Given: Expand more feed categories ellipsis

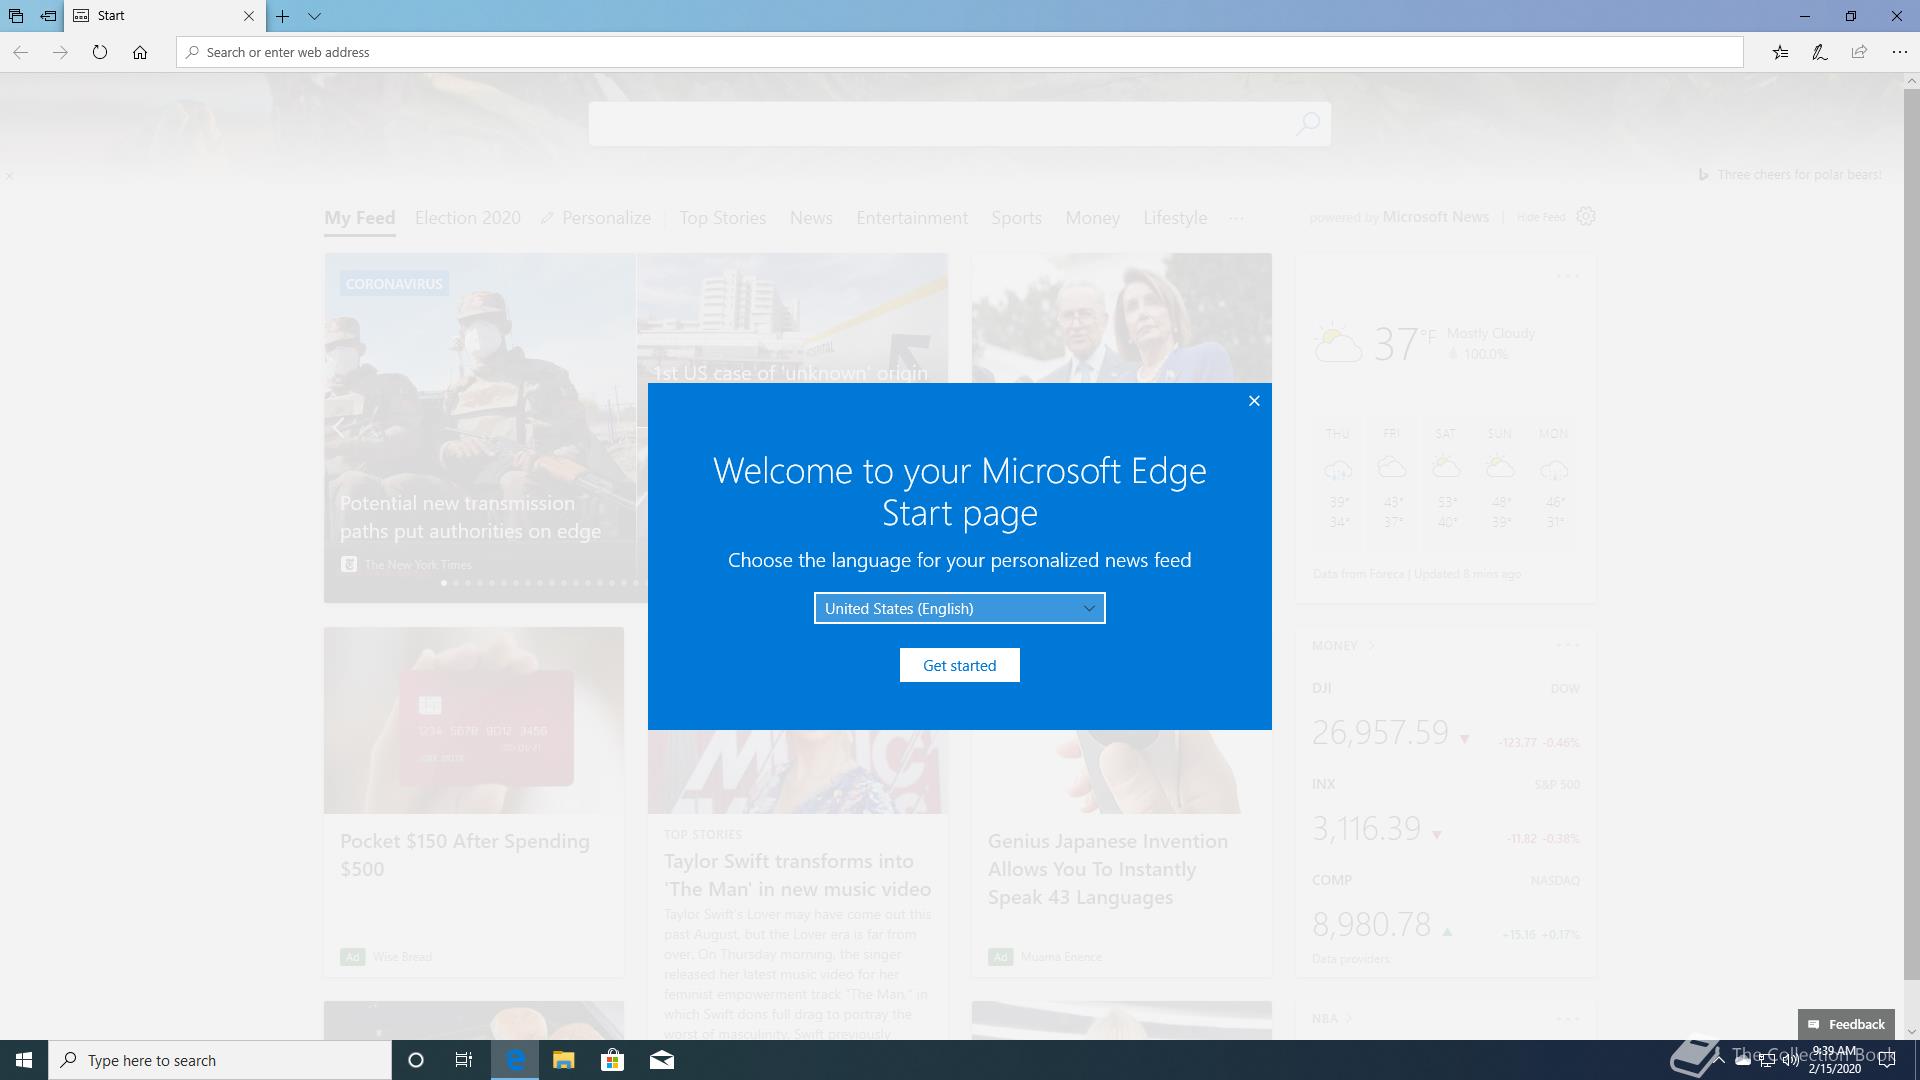Looking at the screenshot, I should 1236,218.
